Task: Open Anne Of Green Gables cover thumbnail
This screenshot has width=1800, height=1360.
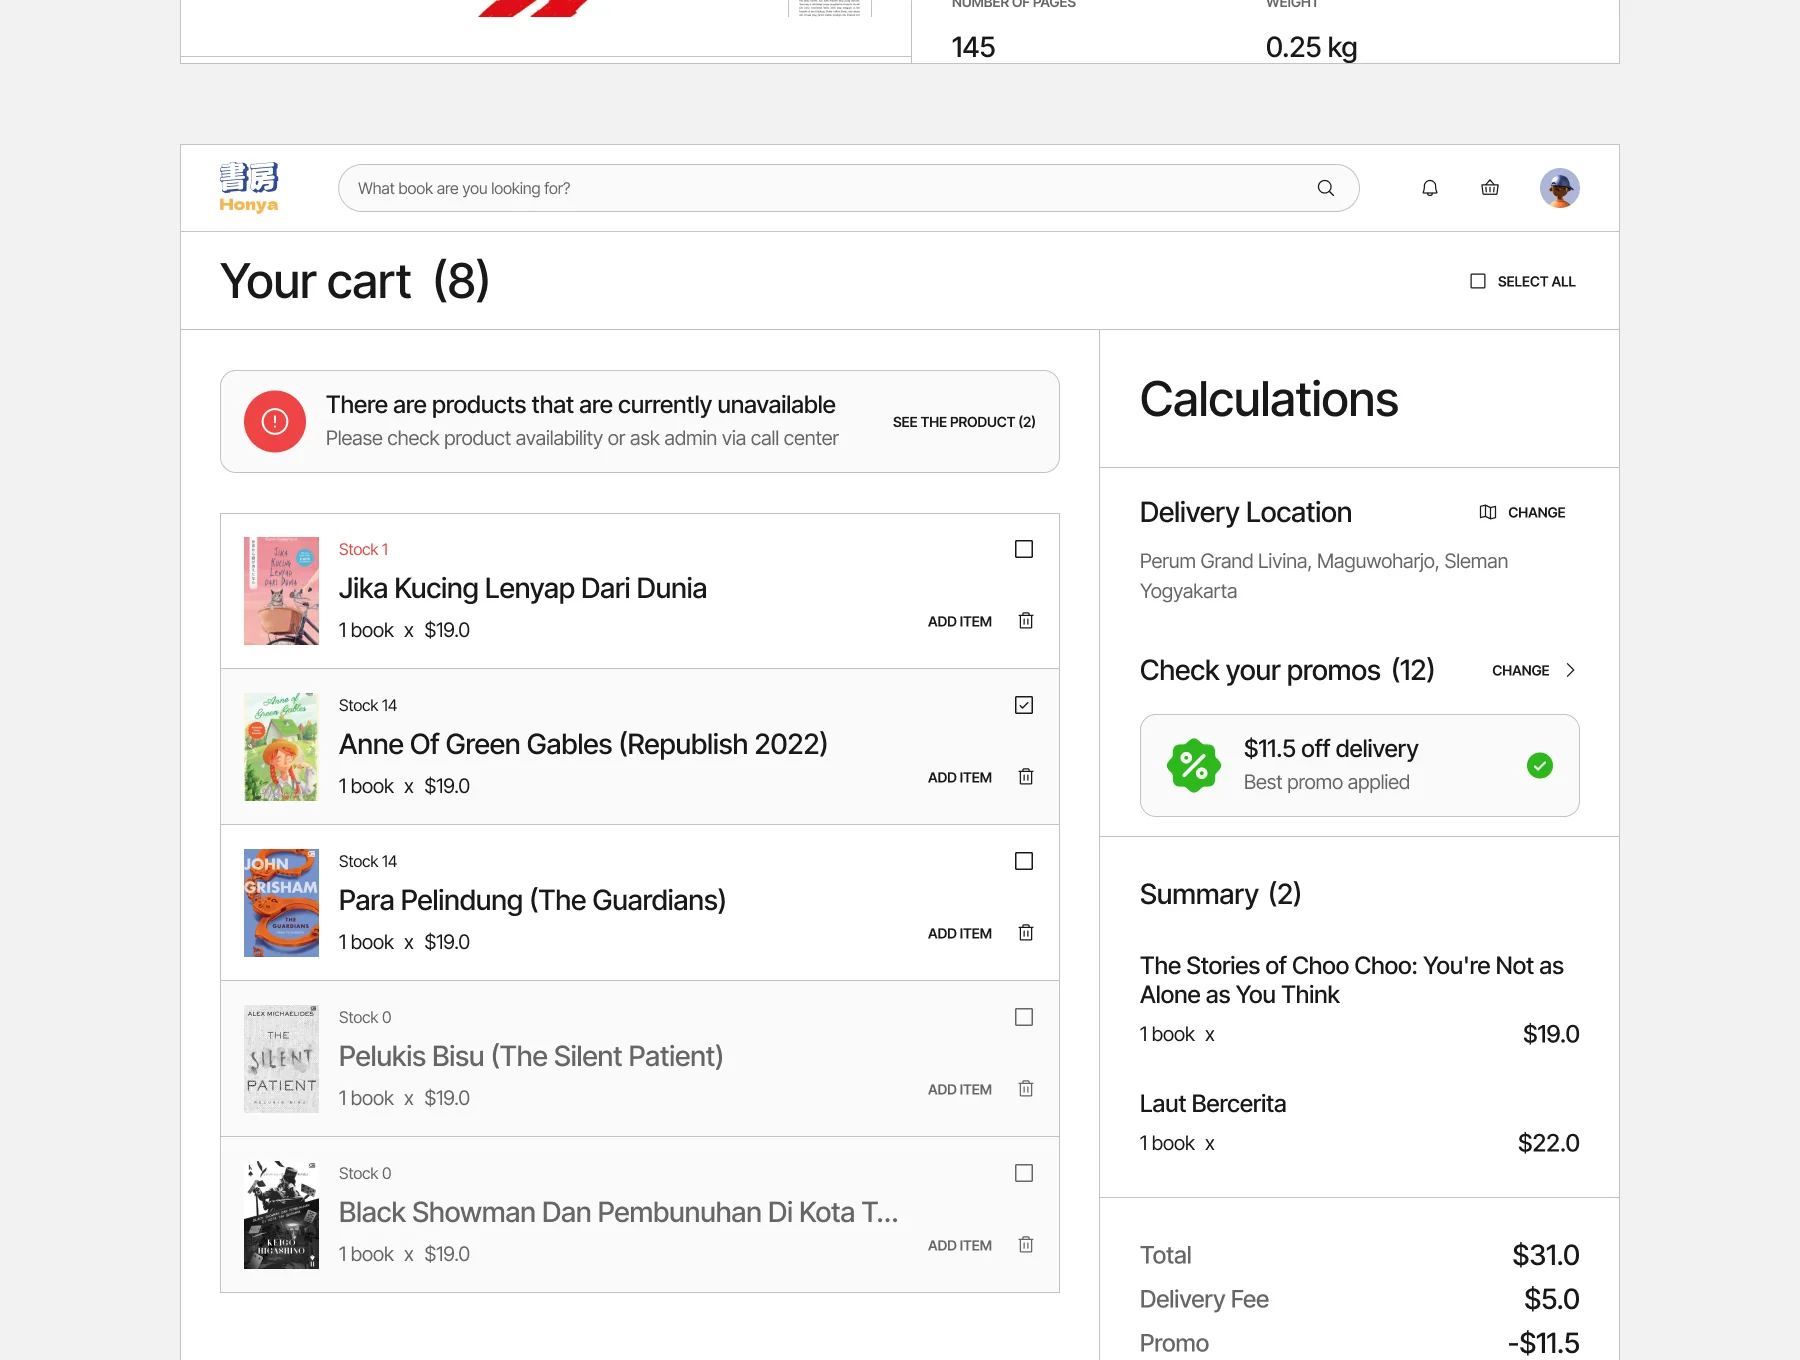Action: tap(282, 747)
